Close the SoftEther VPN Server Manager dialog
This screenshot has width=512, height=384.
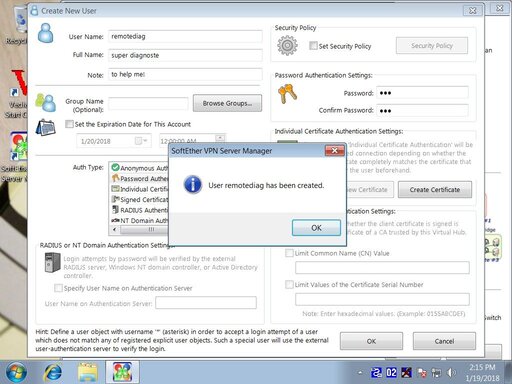(334, 150)
